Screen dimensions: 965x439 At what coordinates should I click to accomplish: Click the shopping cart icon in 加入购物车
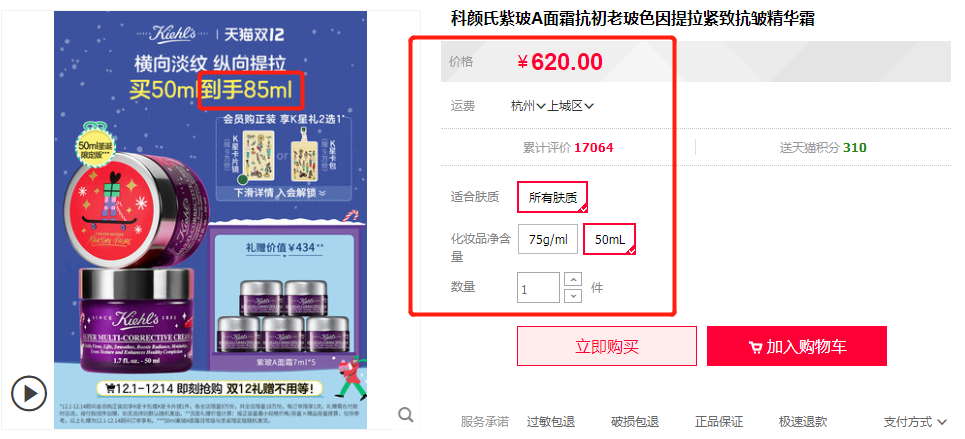pyautogui.click(x=755, y=347)
